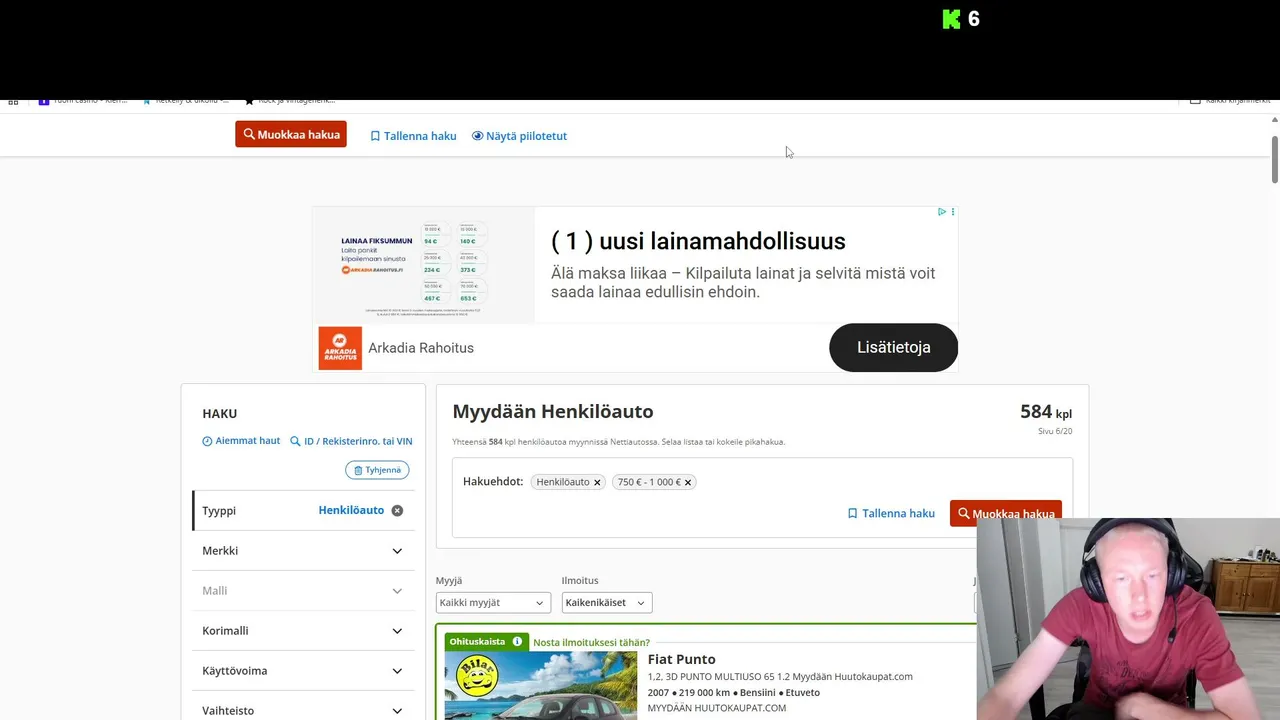Click Tallenna haku in the top bar
1280x720 pixels.
(x=413, y=136)
